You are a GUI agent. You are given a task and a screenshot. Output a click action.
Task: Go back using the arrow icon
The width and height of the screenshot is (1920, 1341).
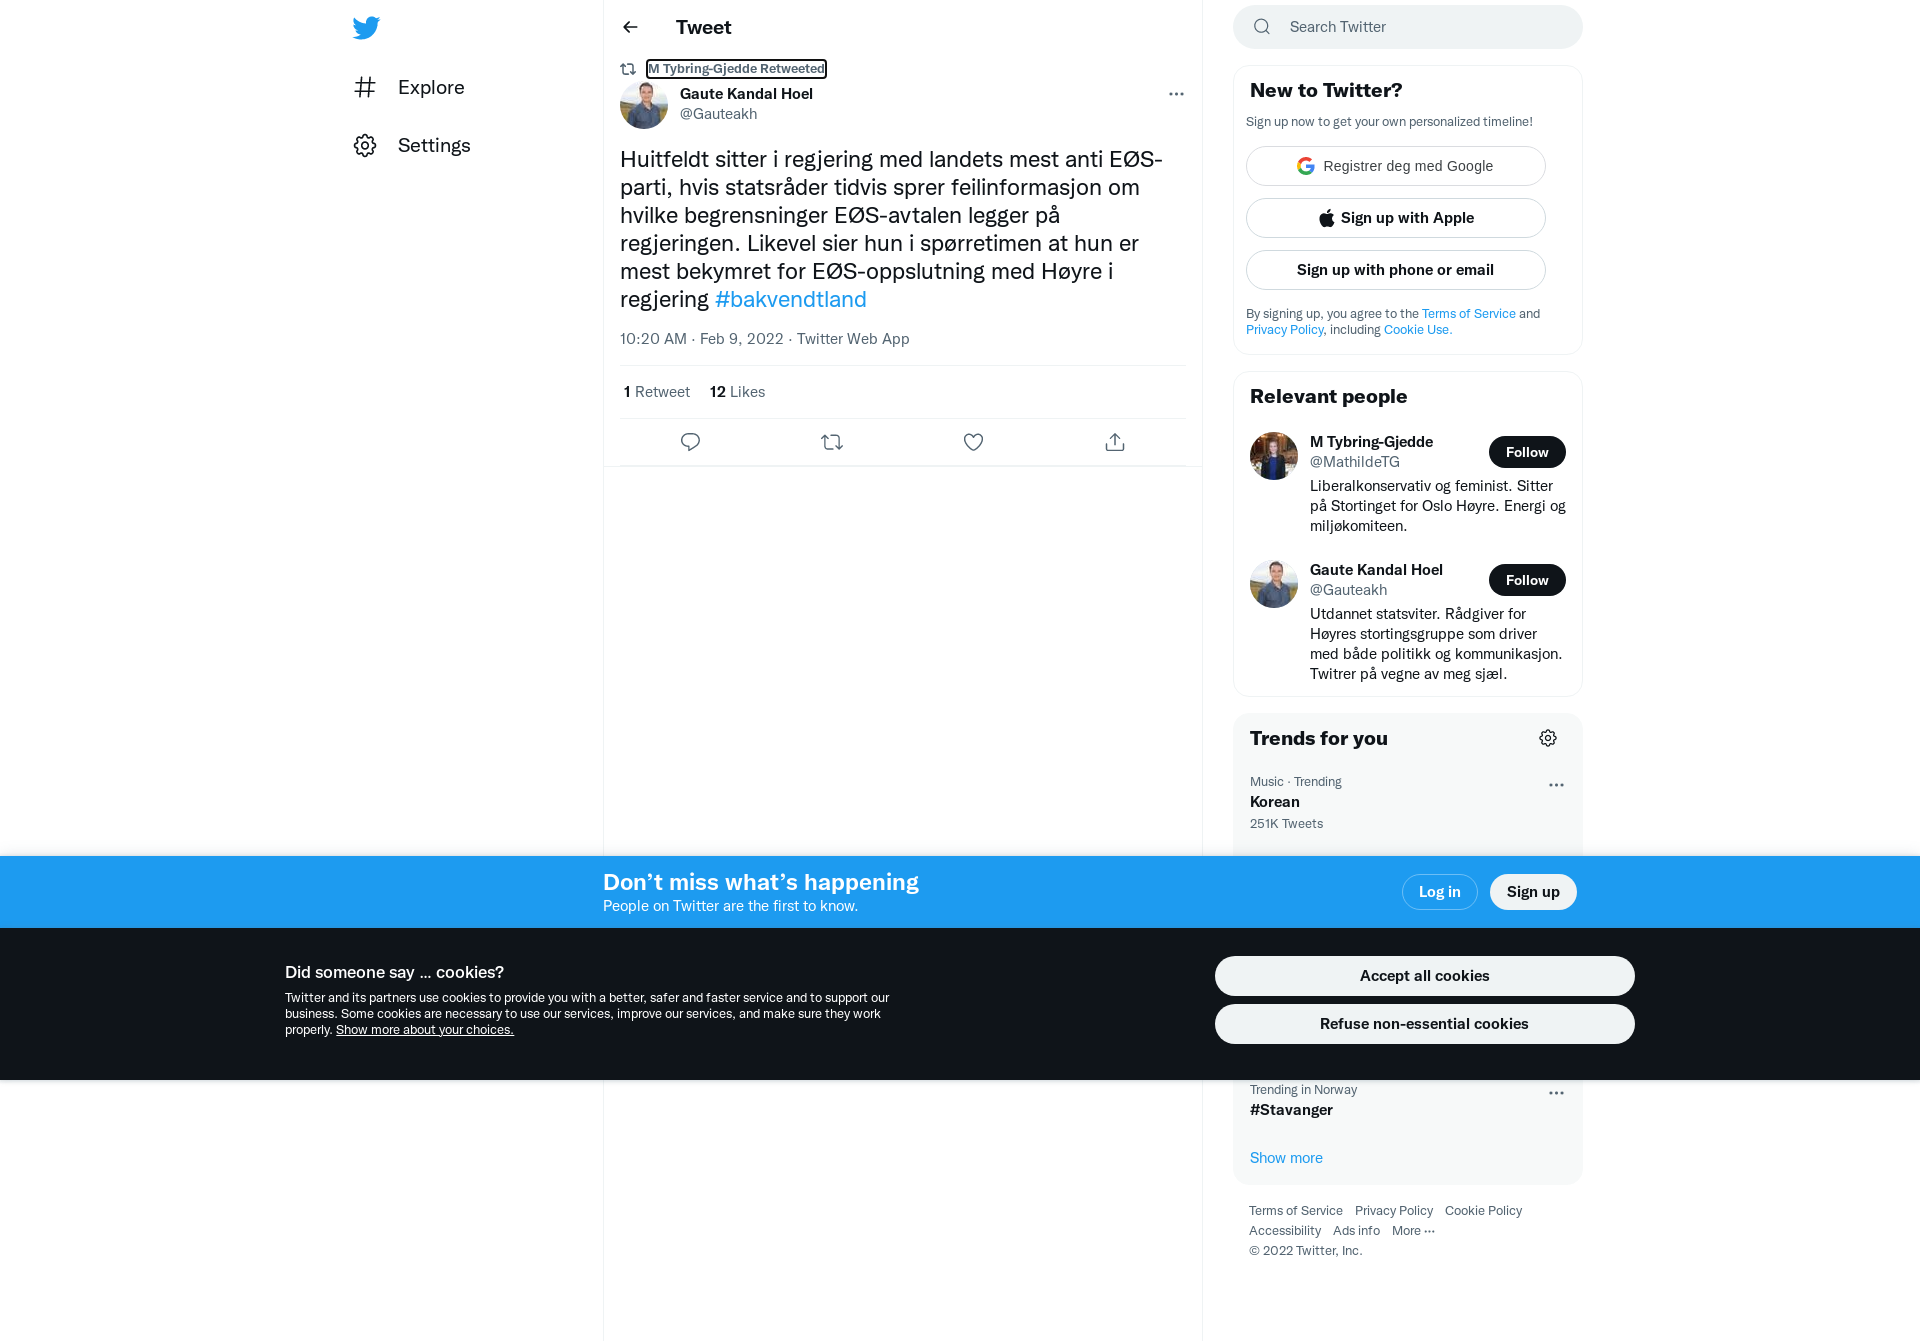pyautogui.click(x=630, y=27)
